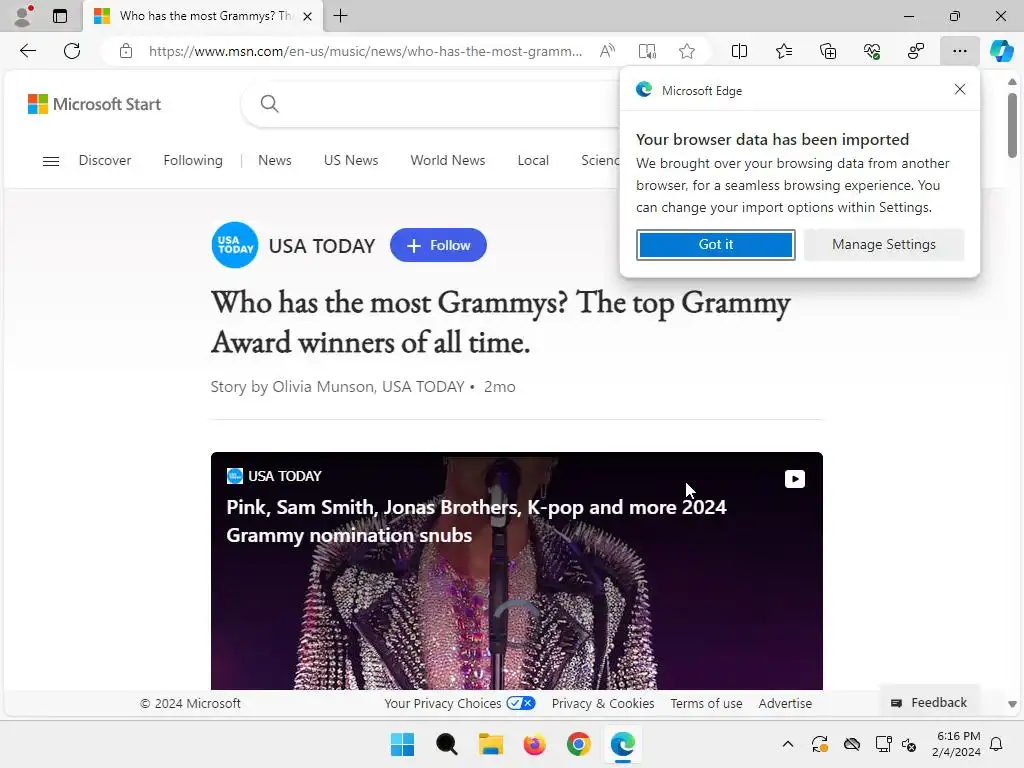Refresh the current page
This screenshot has width=1024, height=768.
click(72, 51)
